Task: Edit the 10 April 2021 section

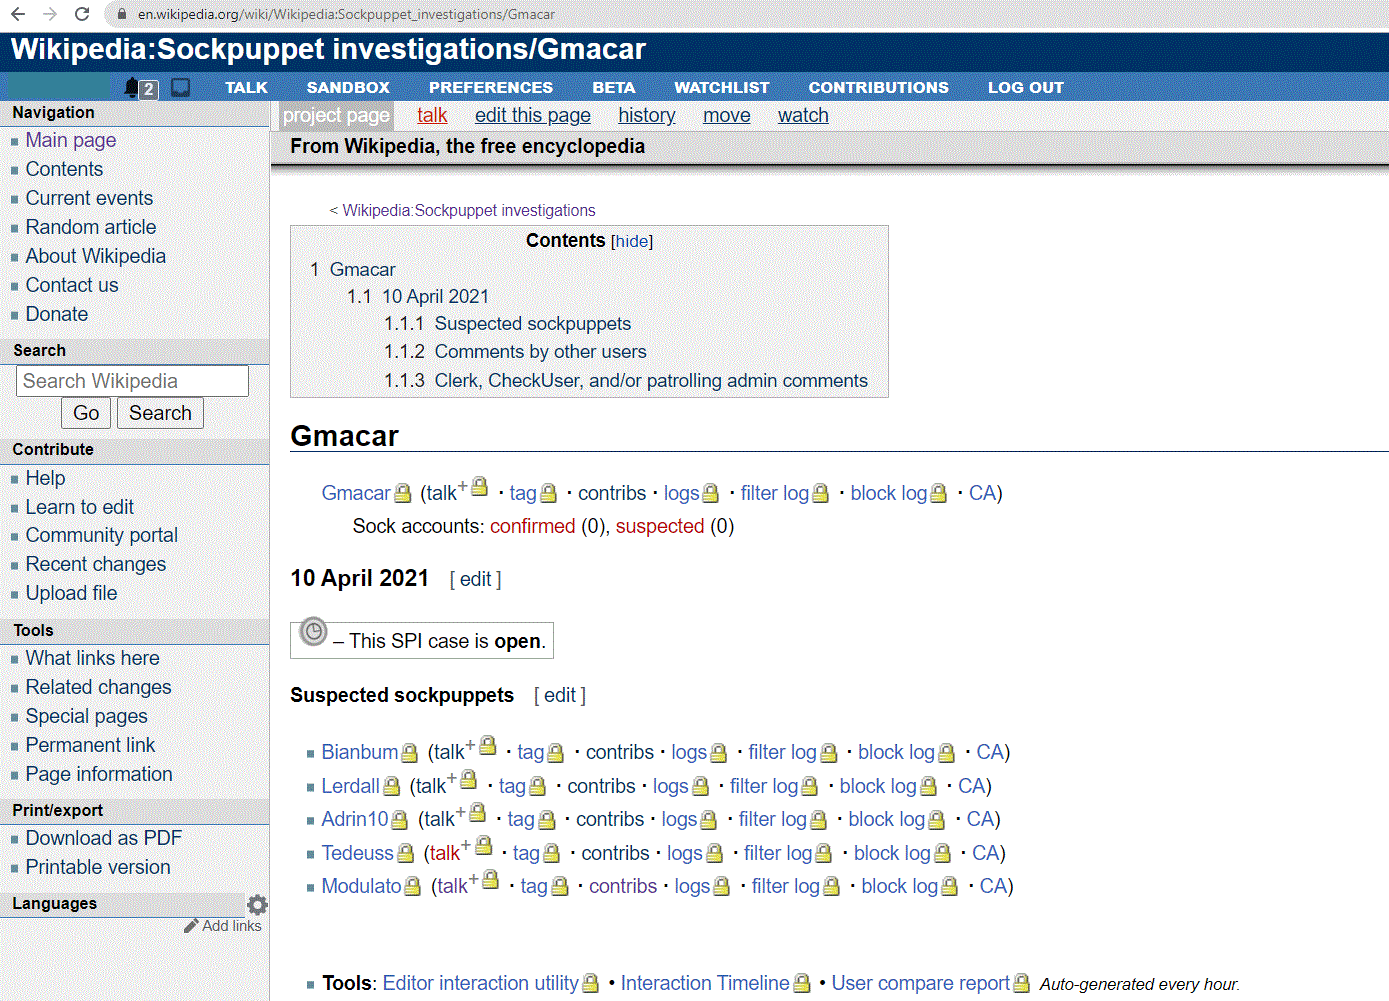Action: coord(476,579)
